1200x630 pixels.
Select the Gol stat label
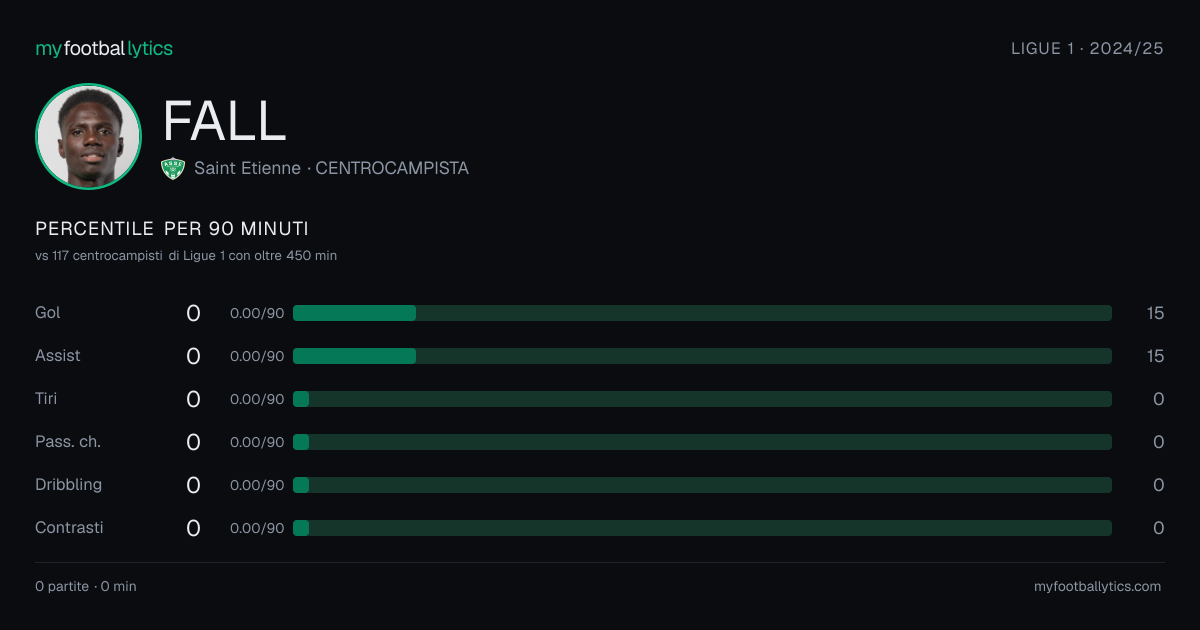pos(48,313)
